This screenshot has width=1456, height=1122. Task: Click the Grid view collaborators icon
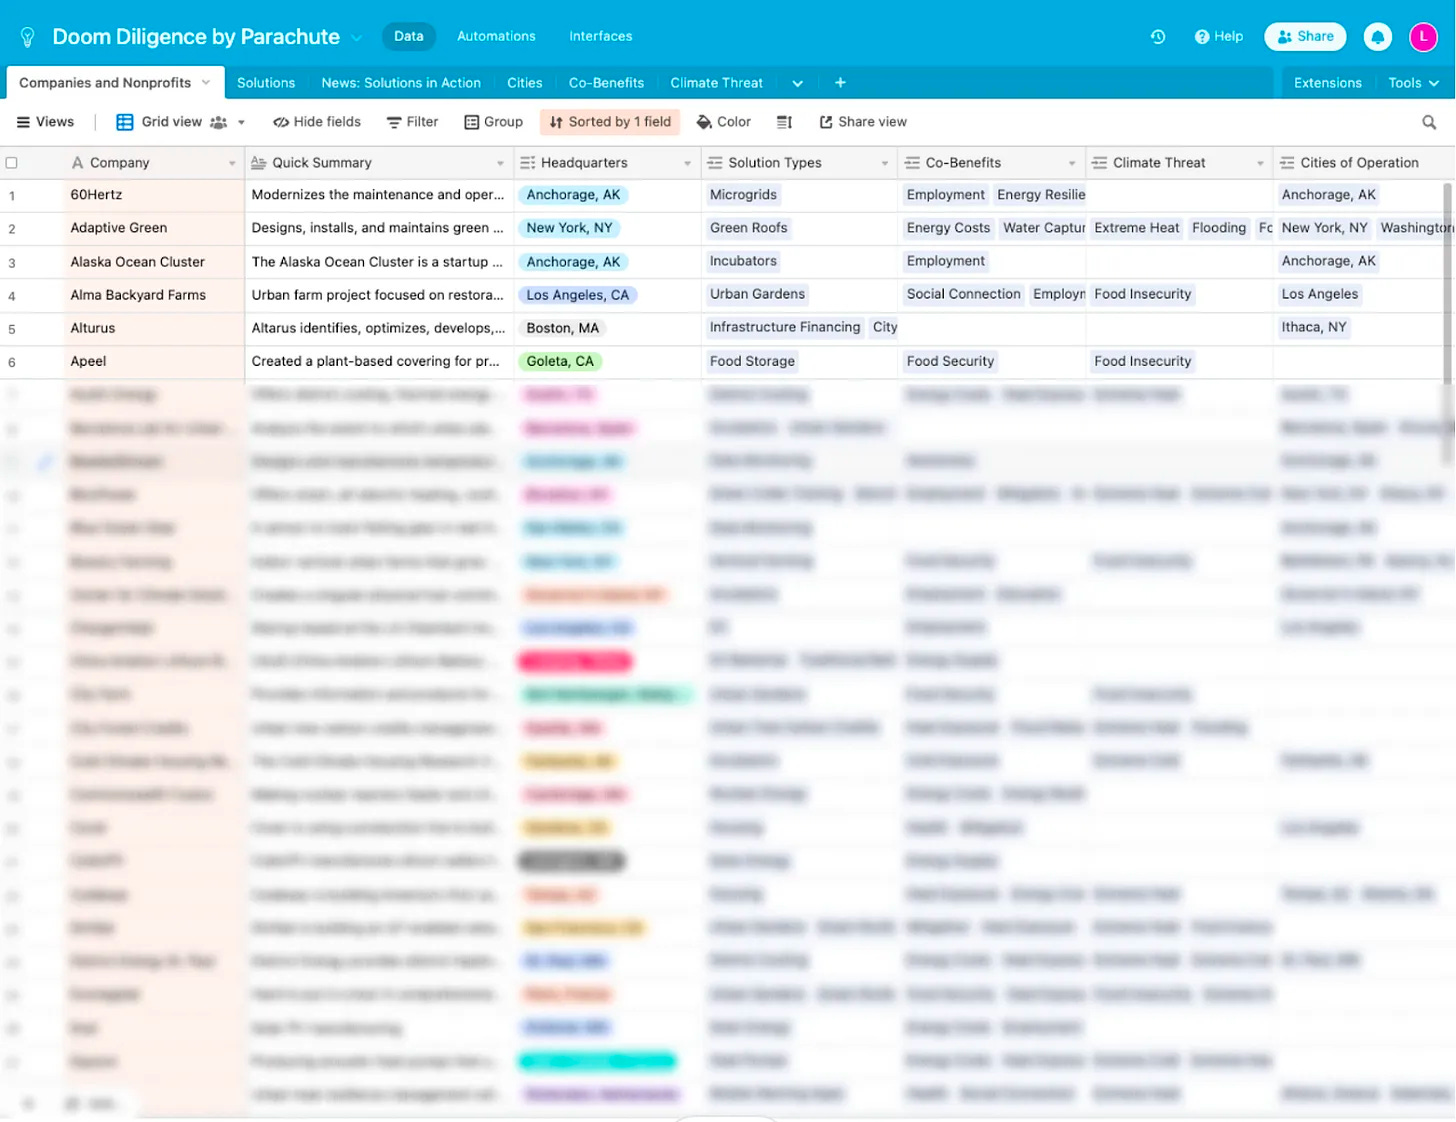tap(219, 122)
